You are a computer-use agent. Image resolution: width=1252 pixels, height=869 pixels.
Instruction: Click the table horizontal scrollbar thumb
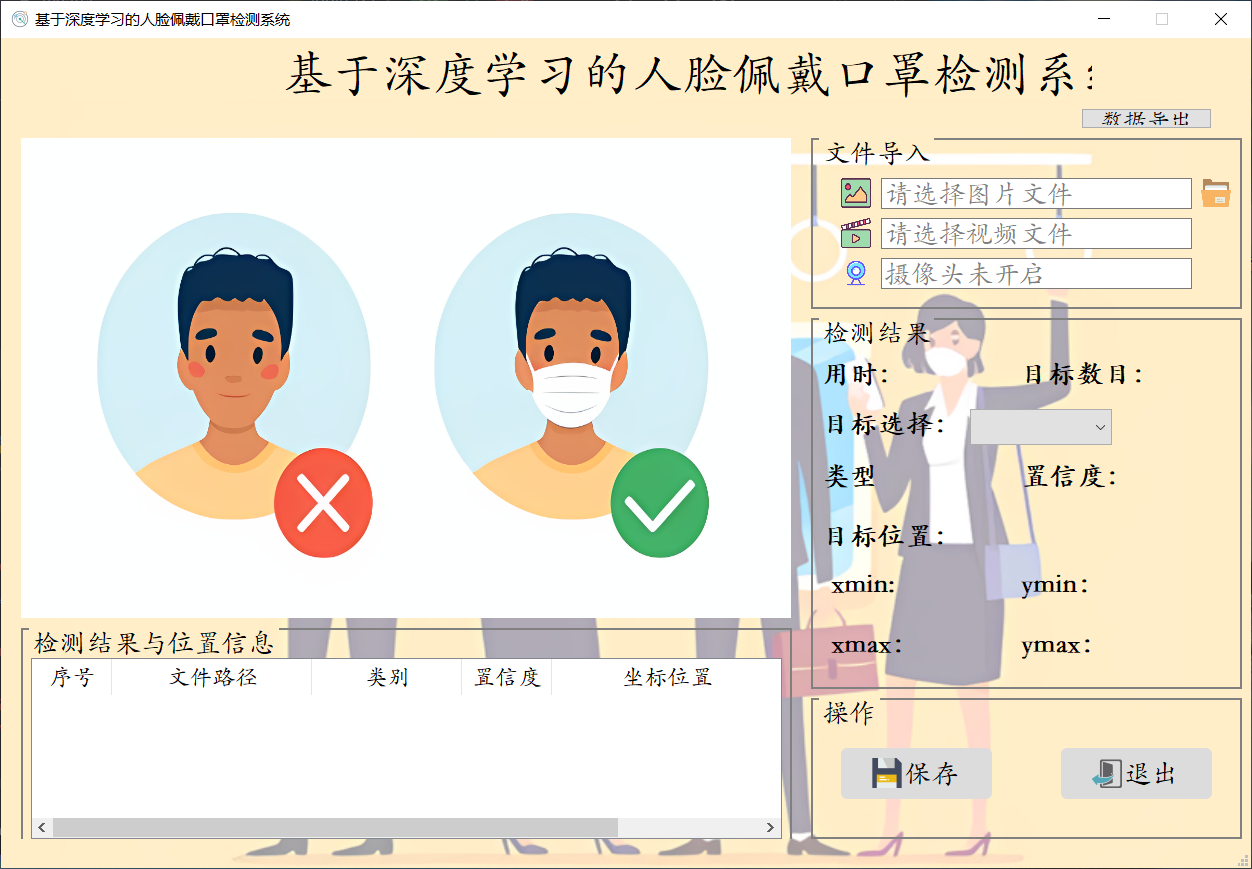tap(335, 827)
